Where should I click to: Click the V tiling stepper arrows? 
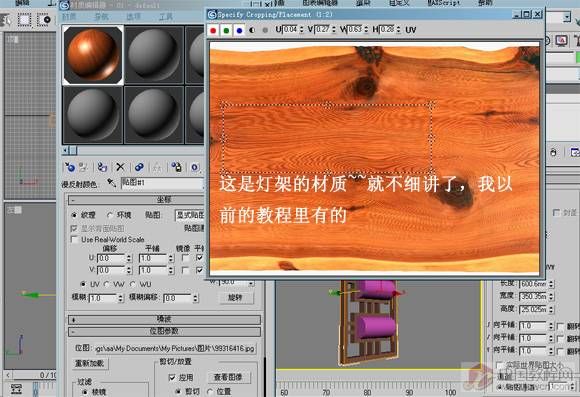[171, 270]
